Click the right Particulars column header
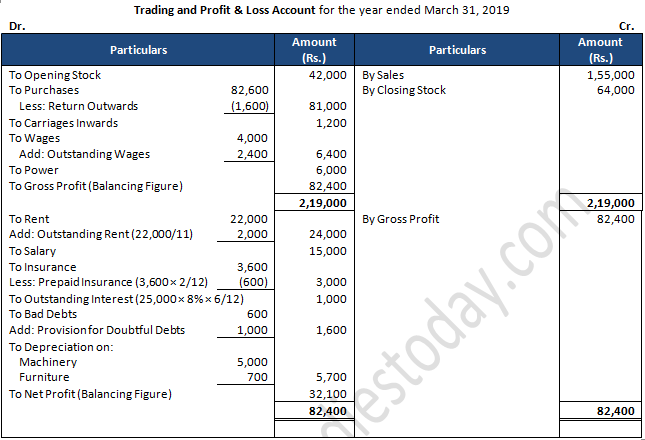Viewport: 645px width, 440px height. [457, 50]
